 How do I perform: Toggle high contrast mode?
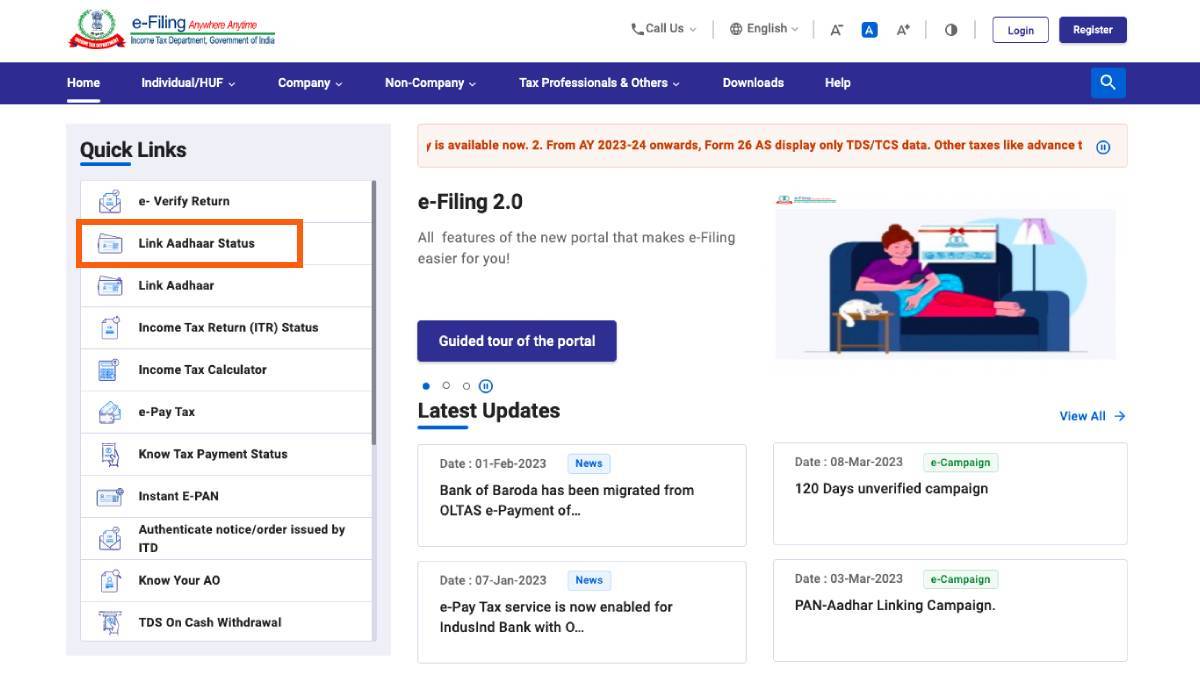tap(950, 30)
